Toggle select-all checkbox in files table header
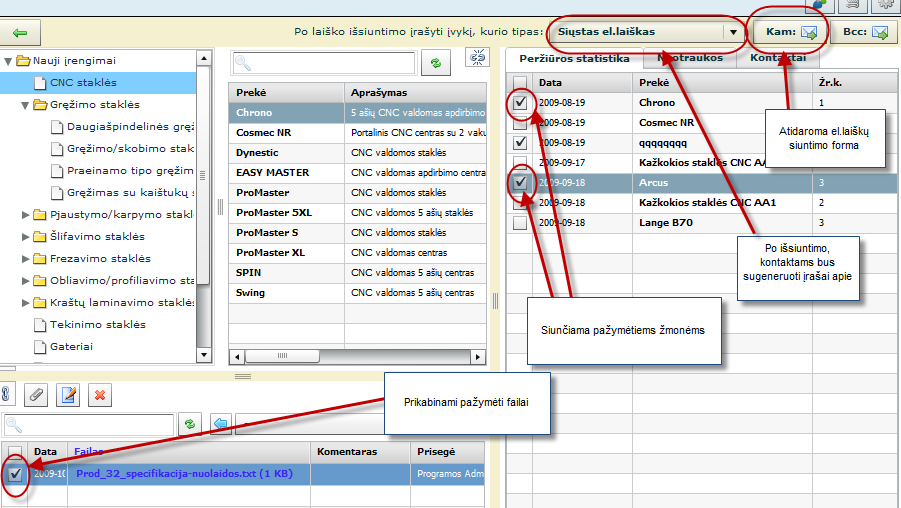 click(x=16, y=452)
